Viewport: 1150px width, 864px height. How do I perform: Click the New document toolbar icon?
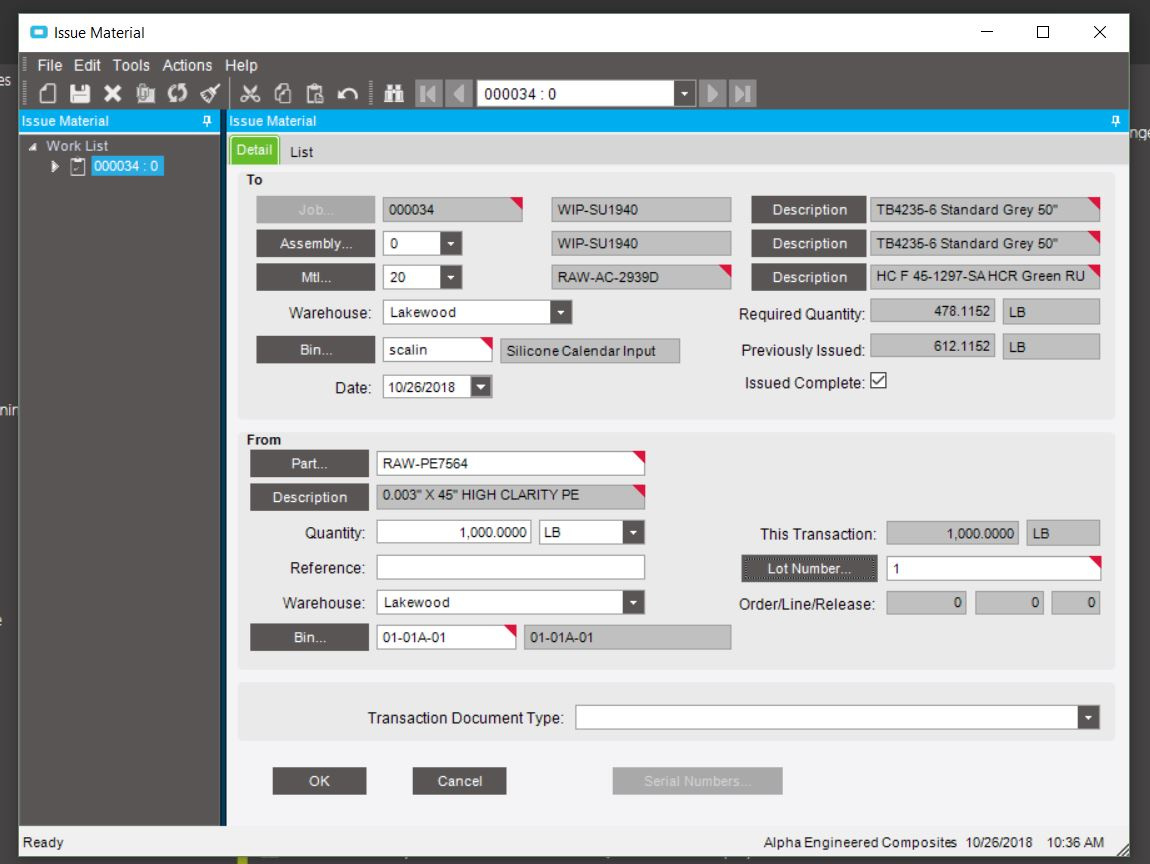point(48,94)
